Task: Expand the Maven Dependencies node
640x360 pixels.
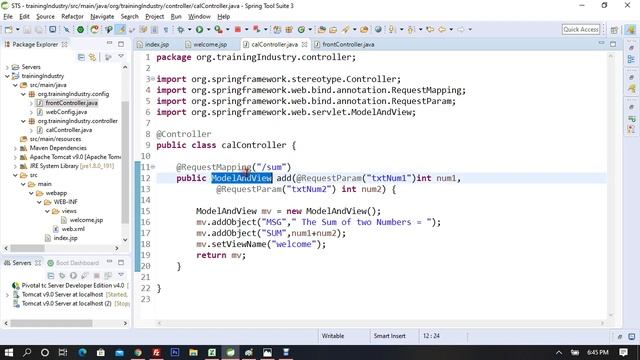Action: tap(16, 148)
